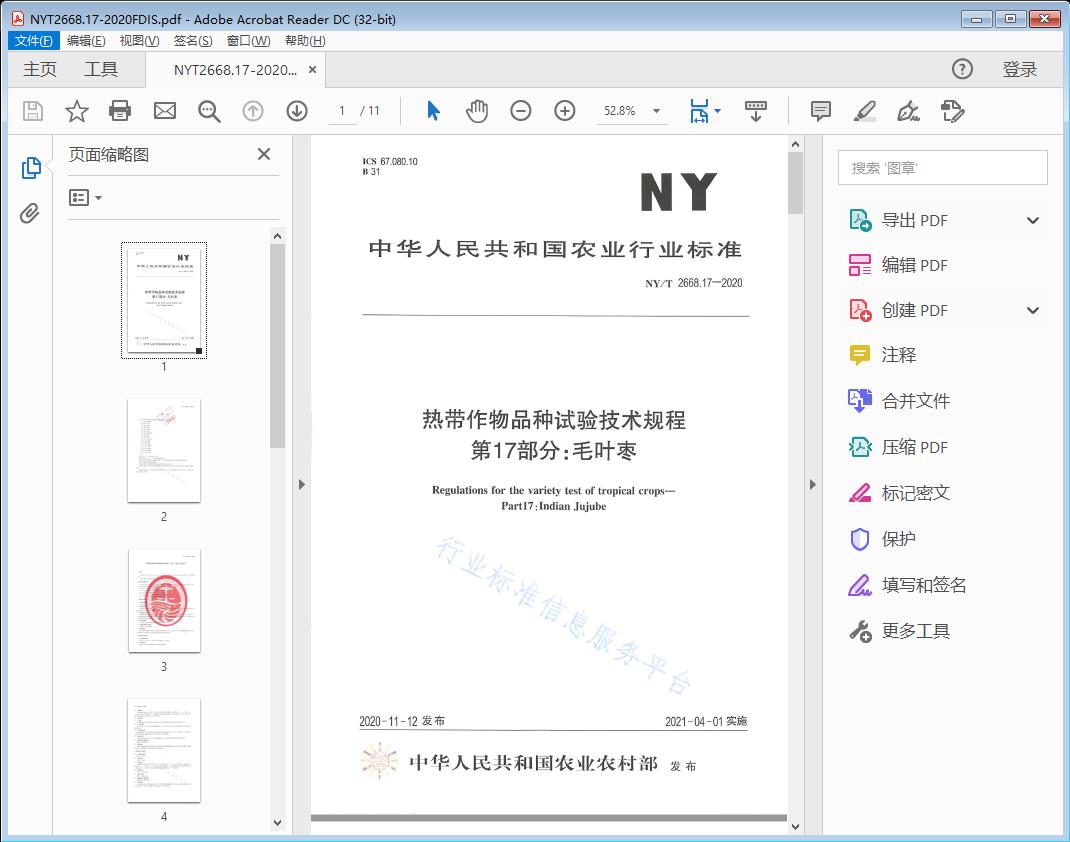This screenshot has height=842, width=1070.
Task: Click inside the 搜索 search field
Action: tap(940, 167)
